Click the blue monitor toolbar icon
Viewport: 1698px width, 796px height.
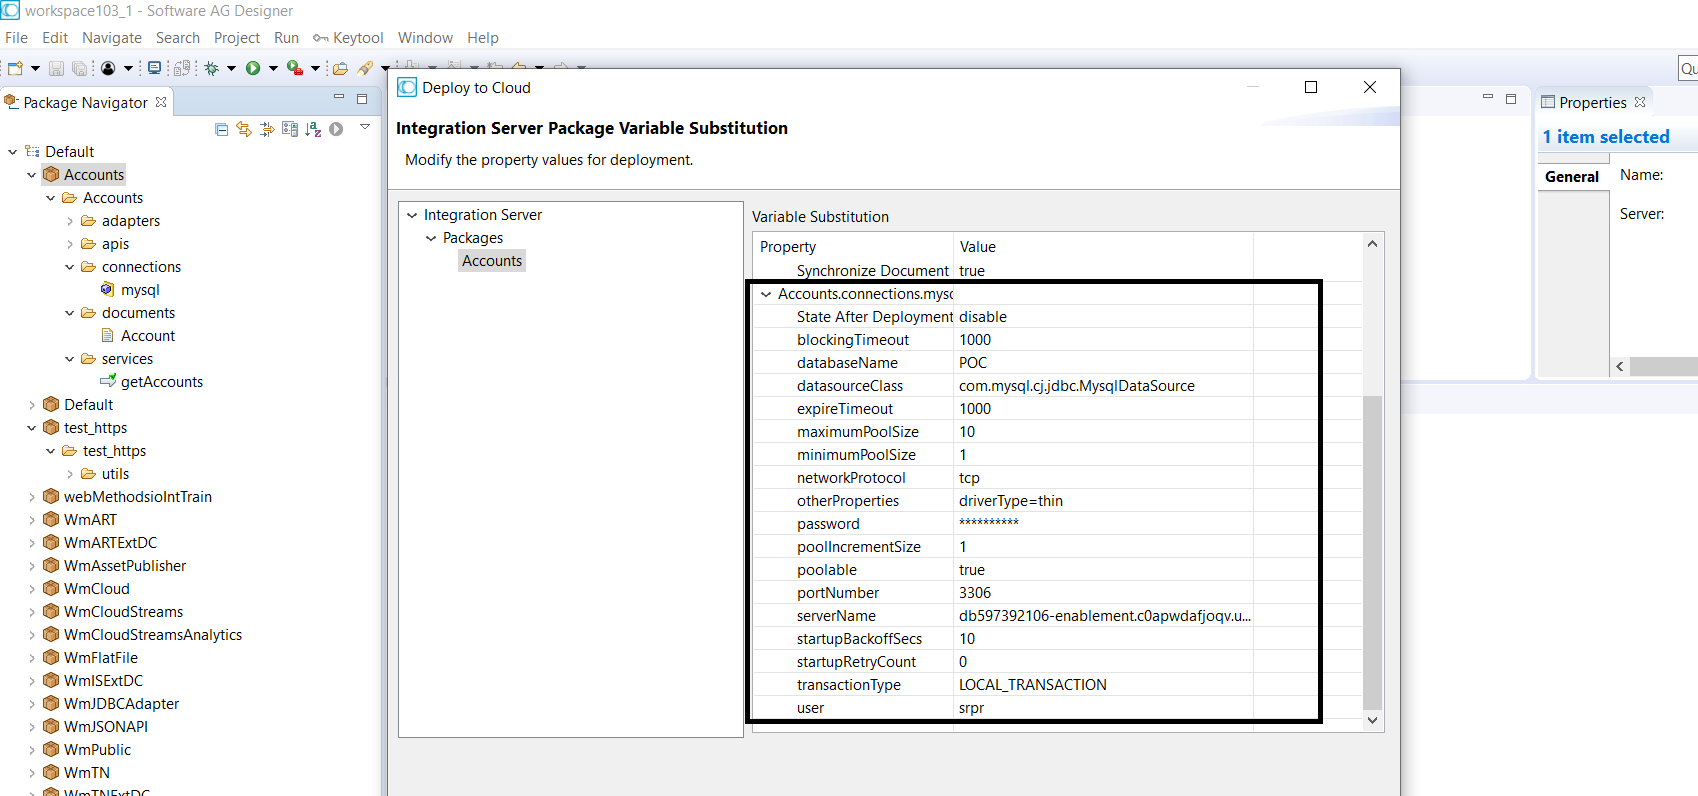pos(154,68)
